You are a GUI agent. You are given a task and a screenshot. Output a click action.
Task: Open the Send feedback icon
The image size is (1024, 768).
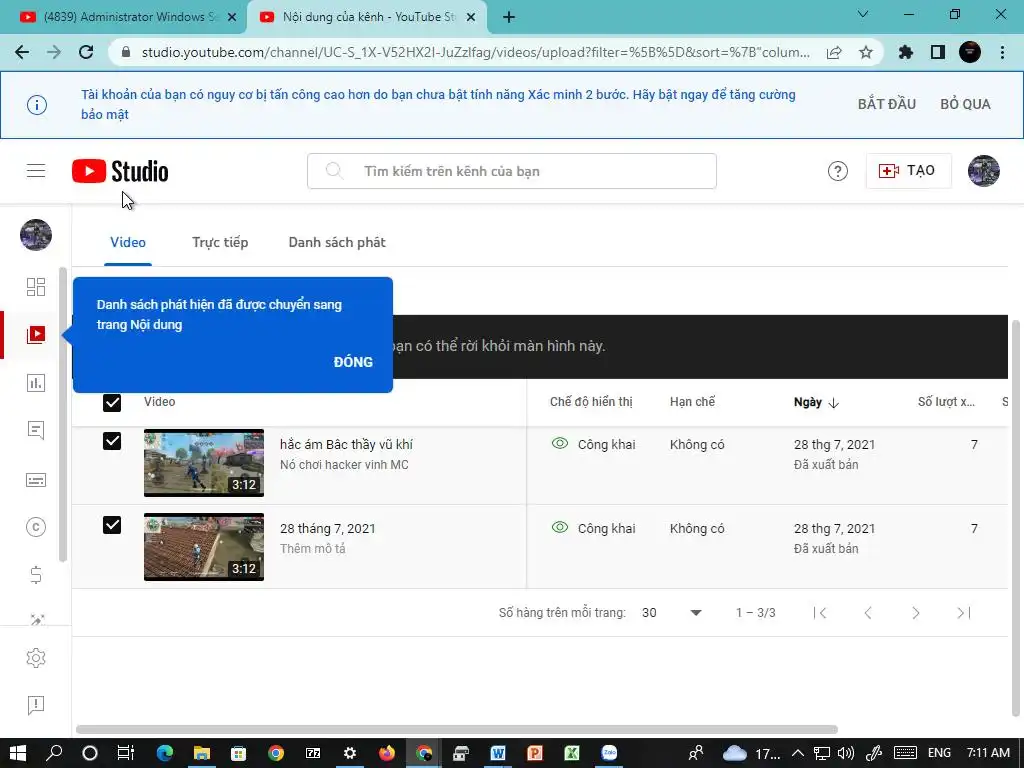36,705
